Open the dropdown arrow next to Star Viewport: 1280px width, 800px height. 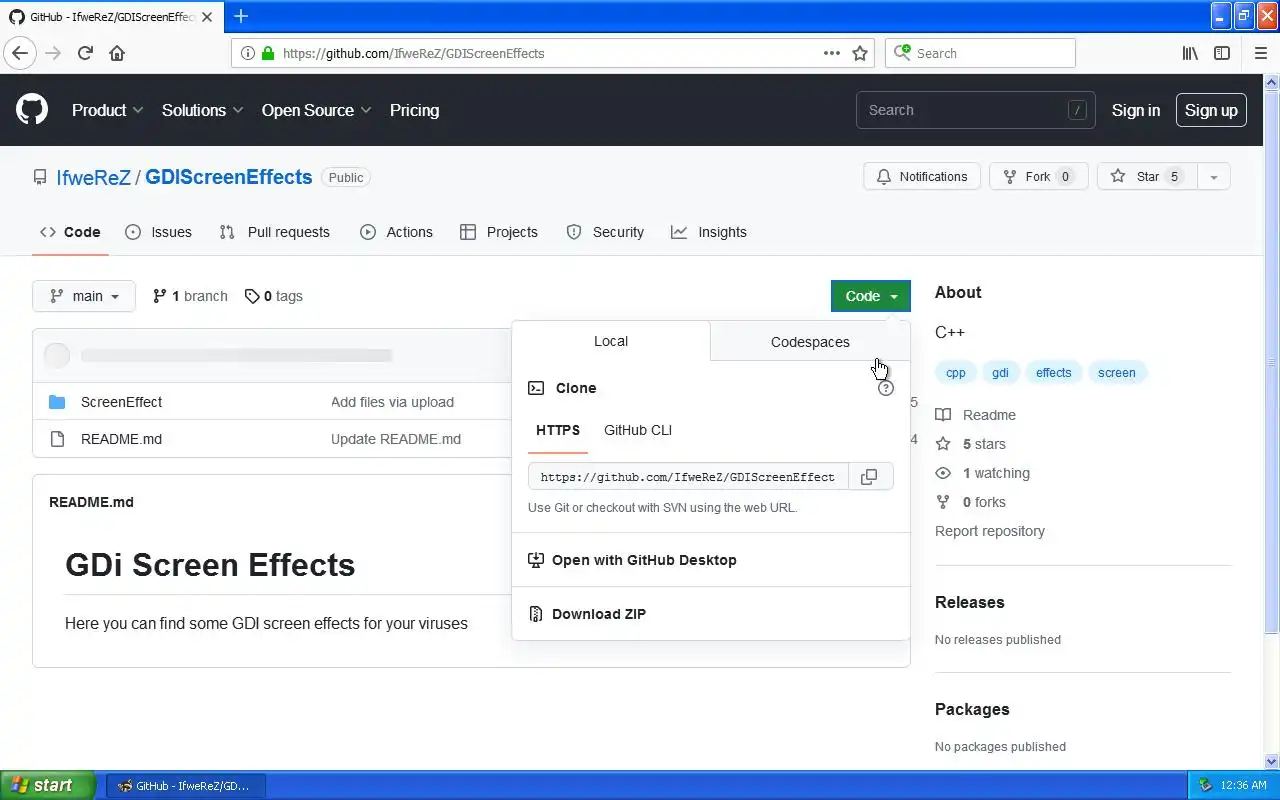[x=1213, y=177]
